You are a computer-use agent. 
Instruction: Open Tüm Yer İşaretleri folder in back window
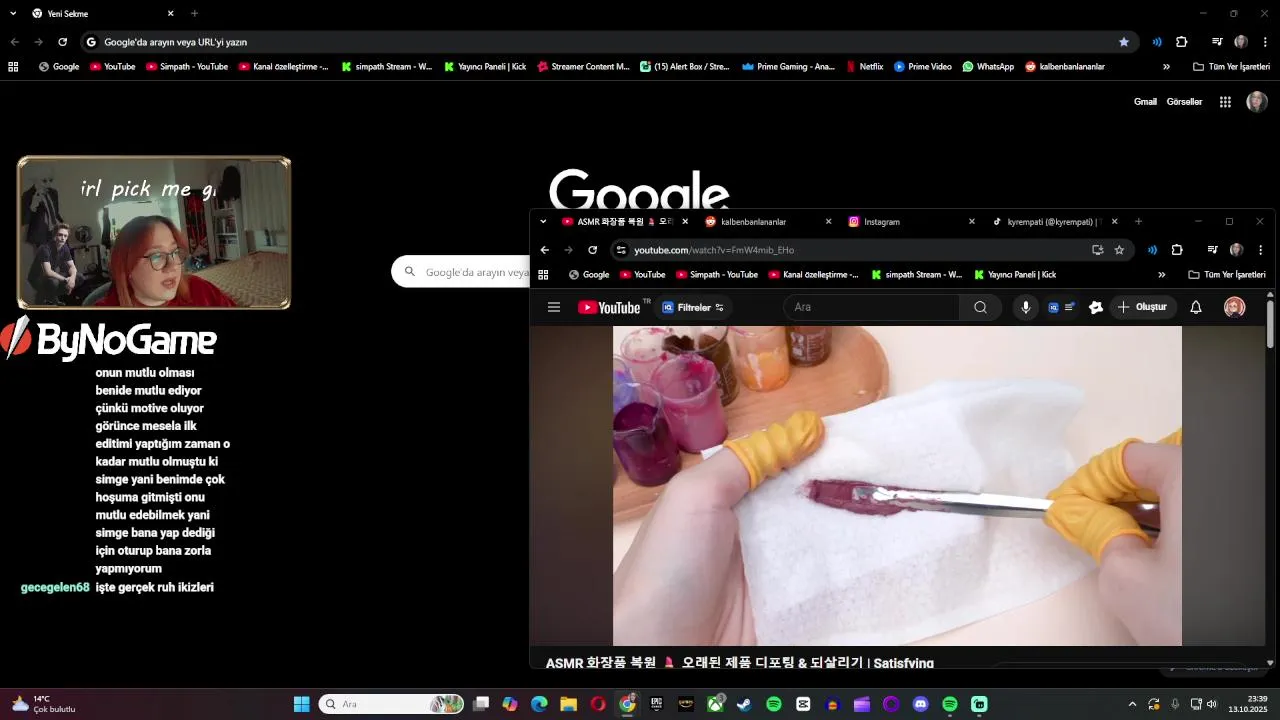coord(1231,67)
